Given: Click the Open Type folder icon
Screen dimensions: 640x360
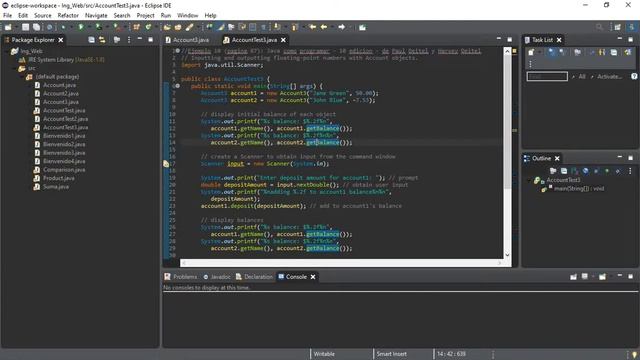Looking at the screenshot, I should click(167, 27).
